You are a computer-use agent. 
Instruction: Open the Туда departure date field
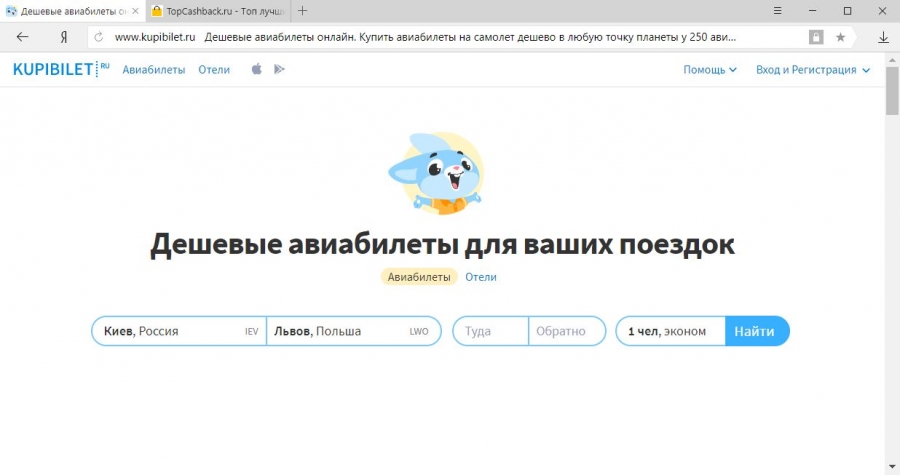pos(491,331)
